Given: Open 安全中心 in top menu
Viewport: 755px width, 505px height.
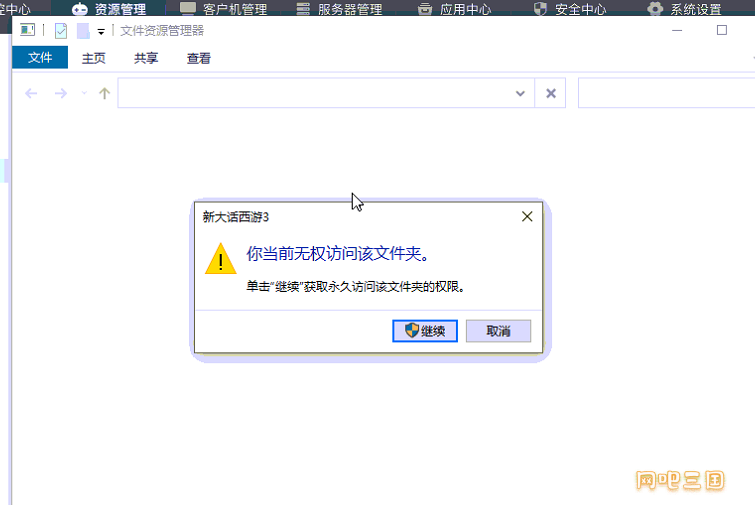Looking at the screenshot, I should click(570, 9).
